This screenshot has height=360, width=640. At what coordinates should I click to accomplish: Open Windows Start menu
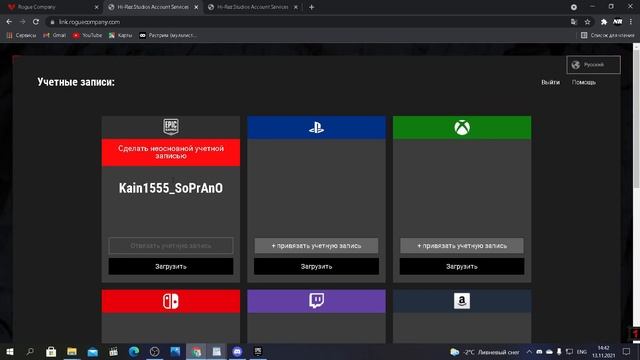tap(9, 351)
